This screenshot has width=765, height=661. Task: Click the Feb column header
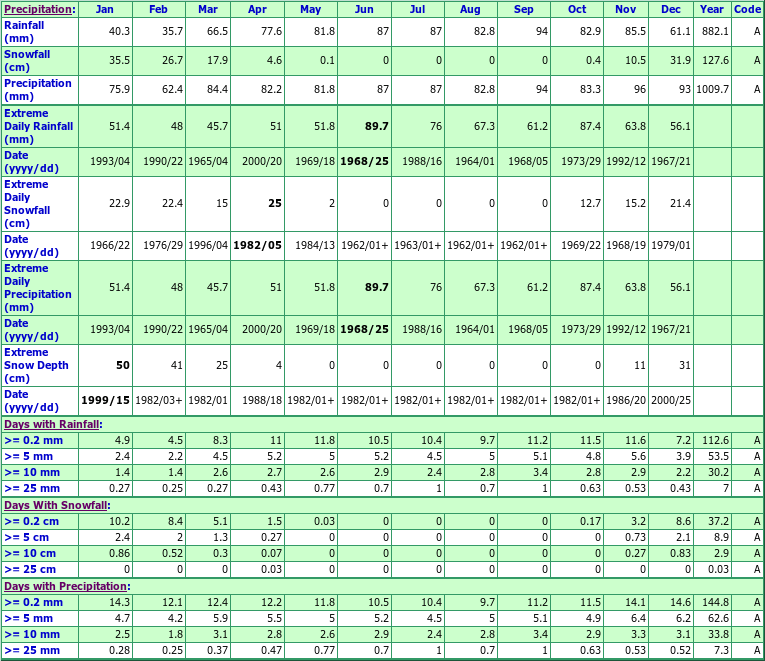coord(158,9)
